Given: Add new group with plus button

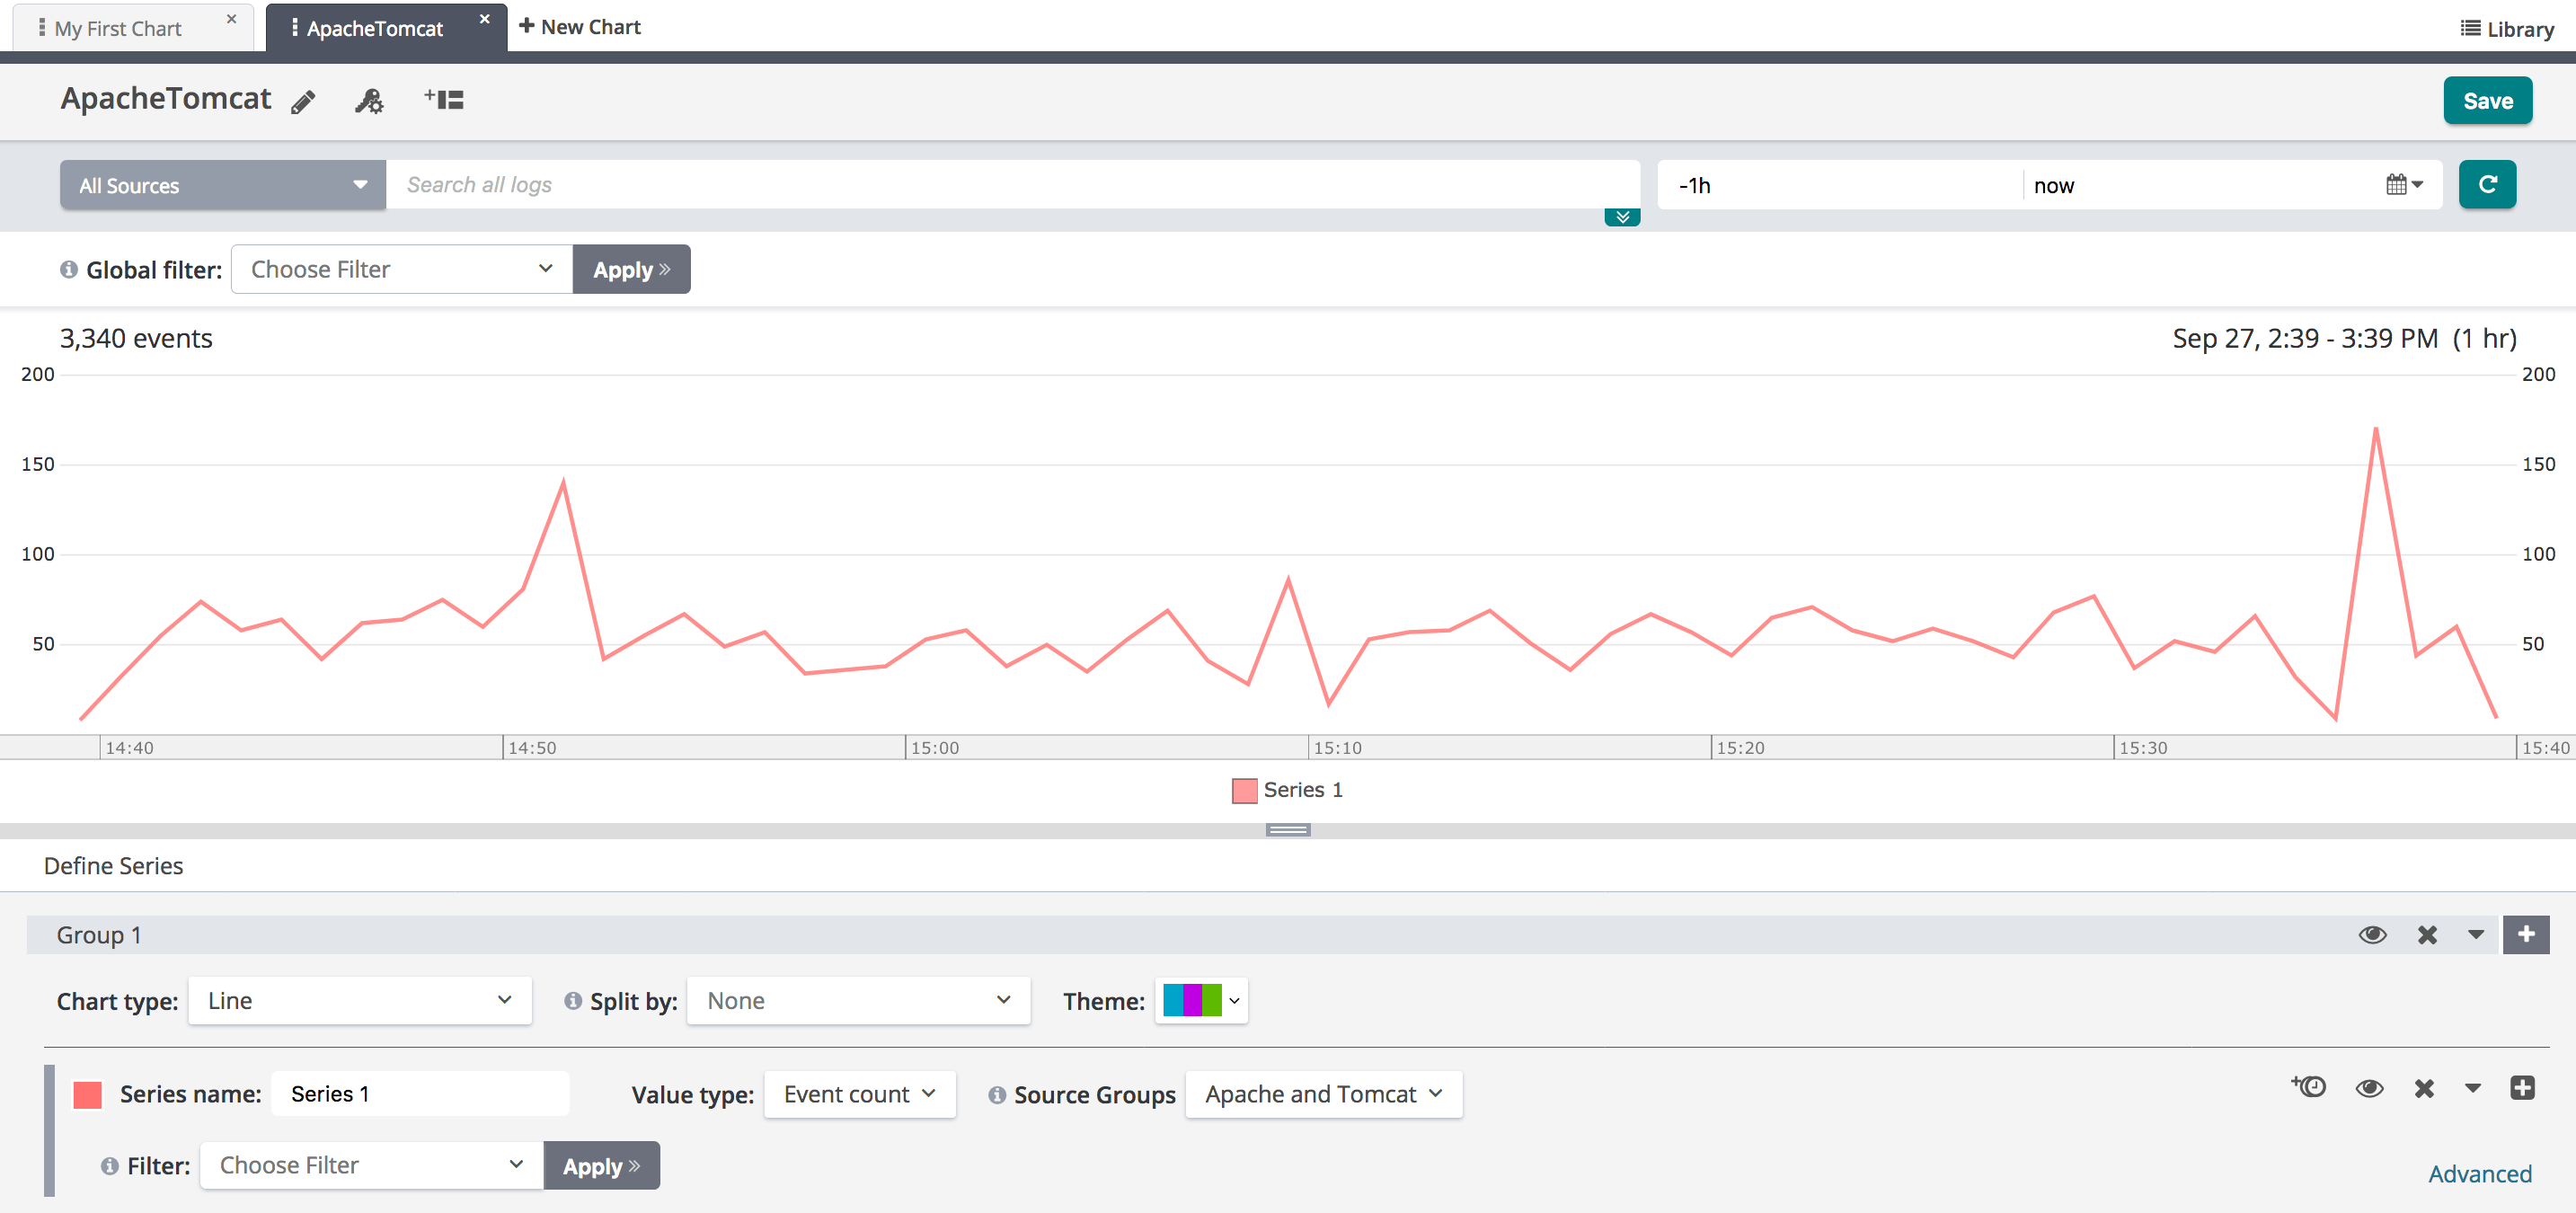Looking at the screenshot, I should point(2525,934).
